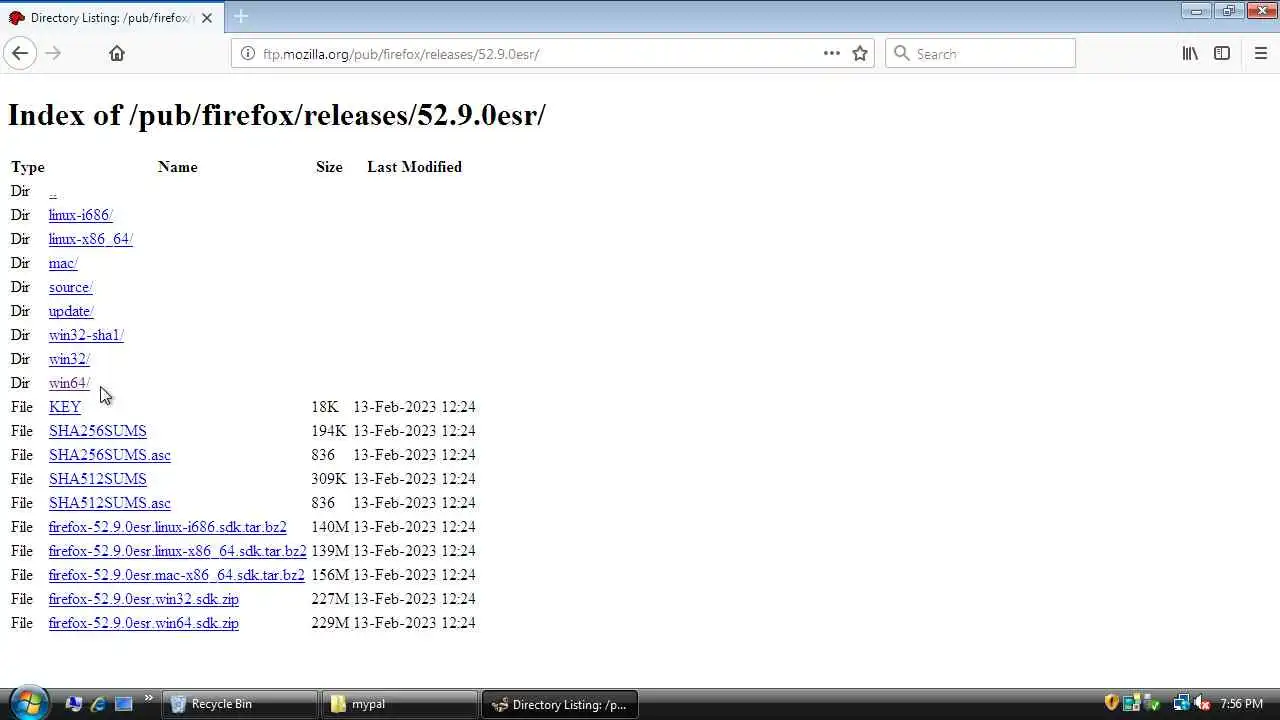
Task: Toggle the sidebars button
Action: point(1222,54)
